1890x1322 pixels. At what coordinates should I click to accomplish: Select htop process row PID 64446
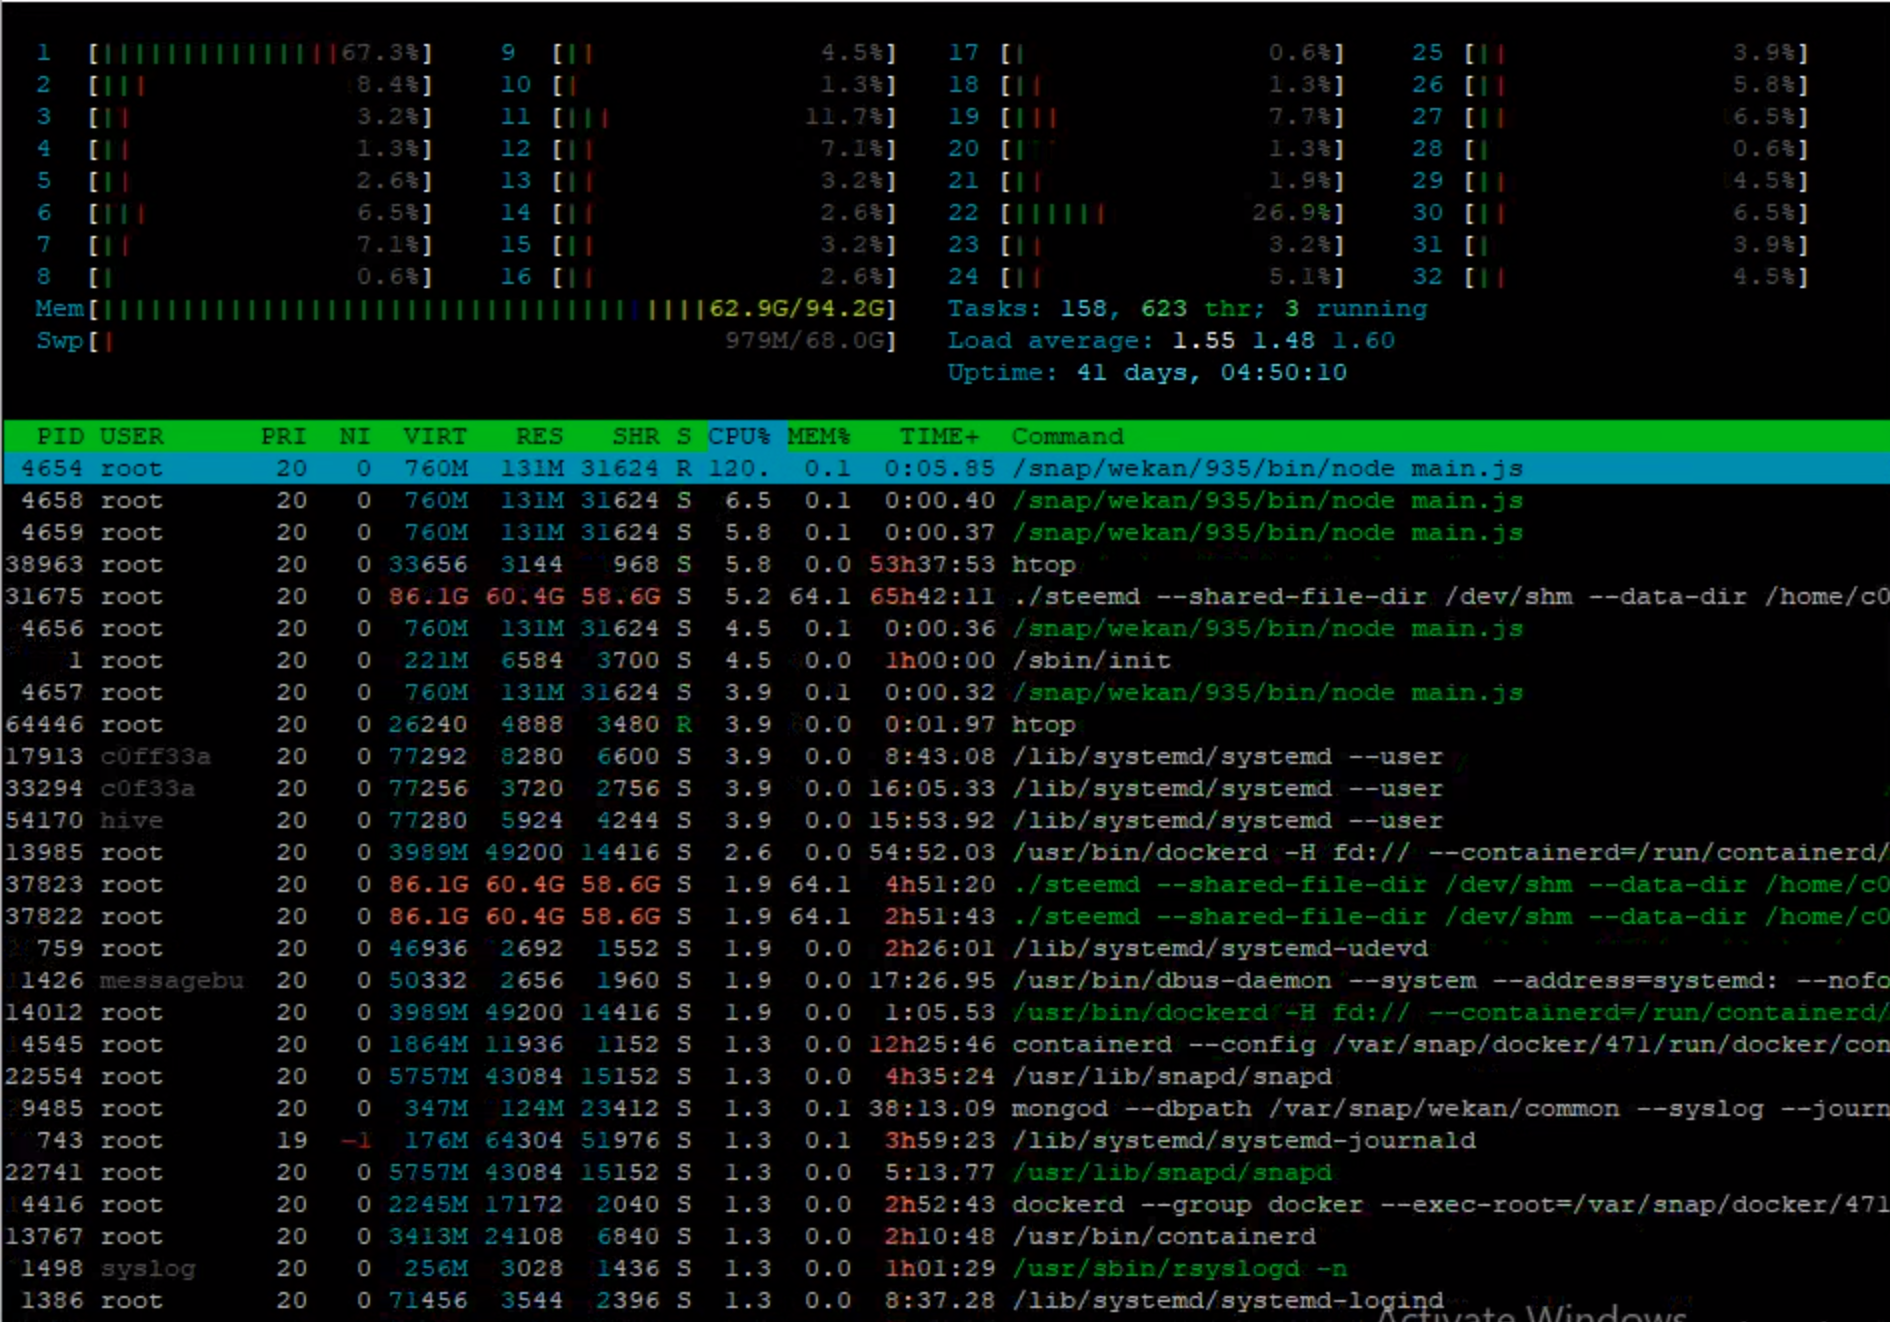tap(946, 724)
